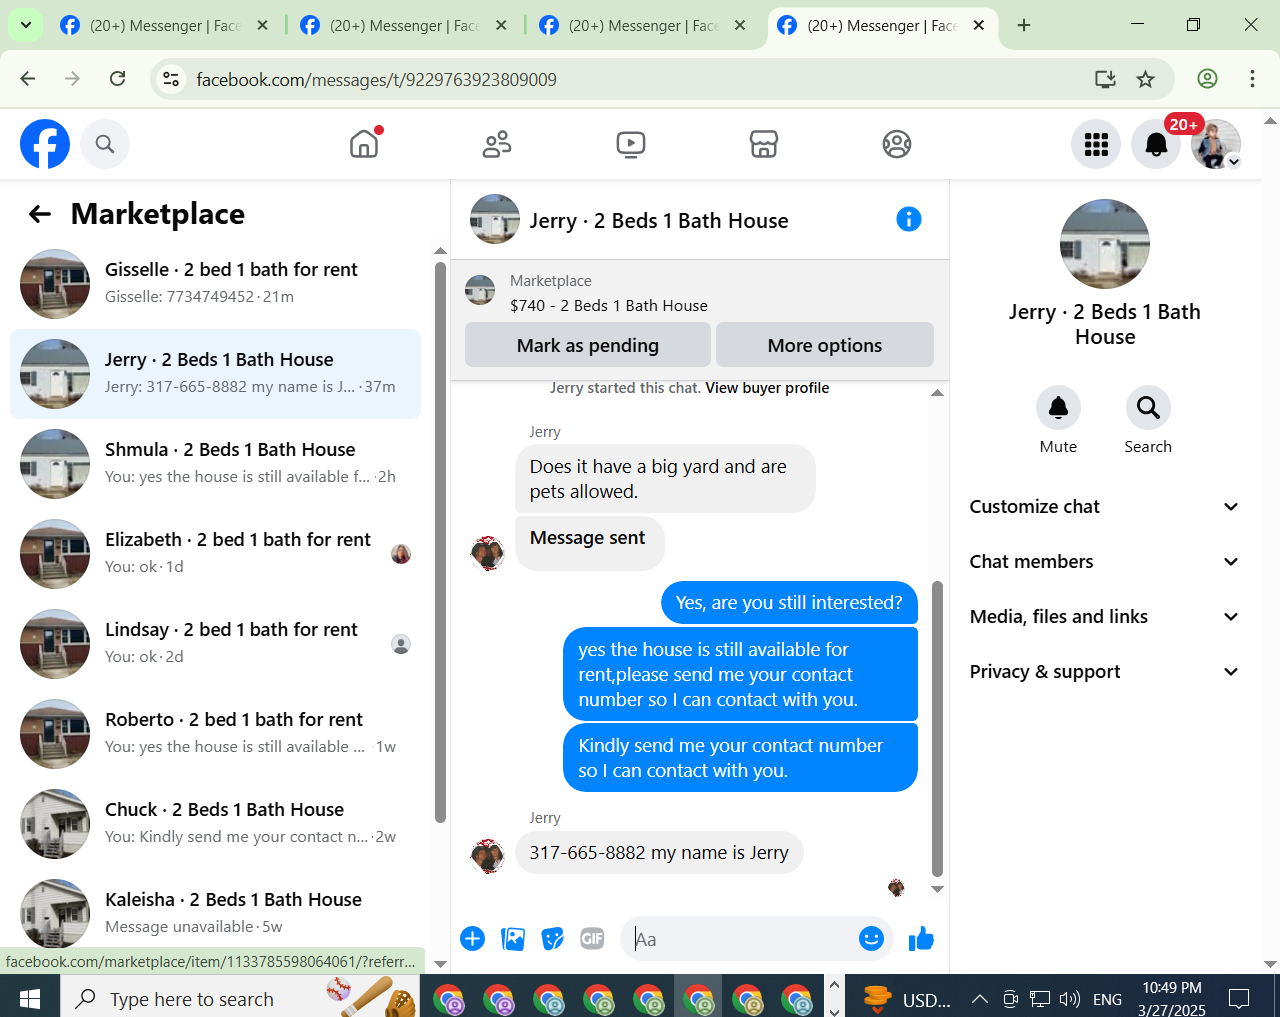
Task: Open the site information icon in address bar
Action: pos(171,79)
